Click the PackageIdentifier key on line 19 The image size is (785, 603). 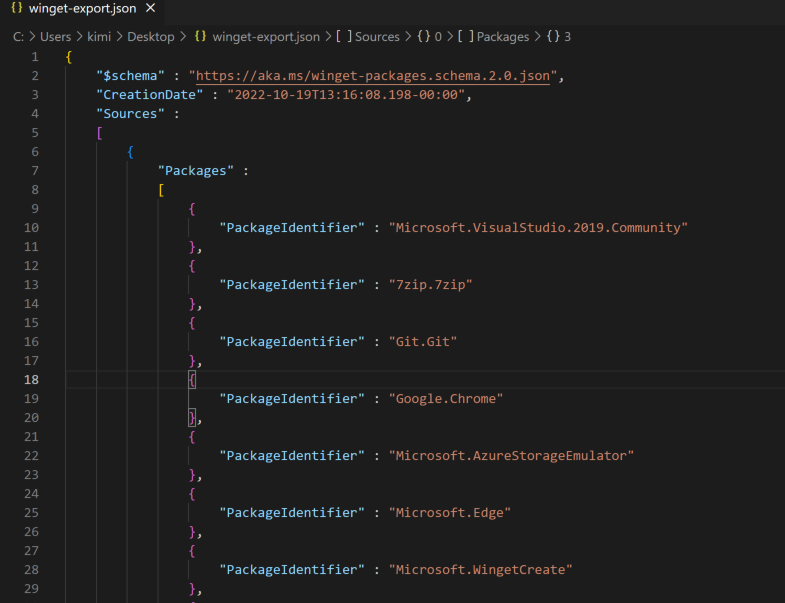[x=292, y=399]
